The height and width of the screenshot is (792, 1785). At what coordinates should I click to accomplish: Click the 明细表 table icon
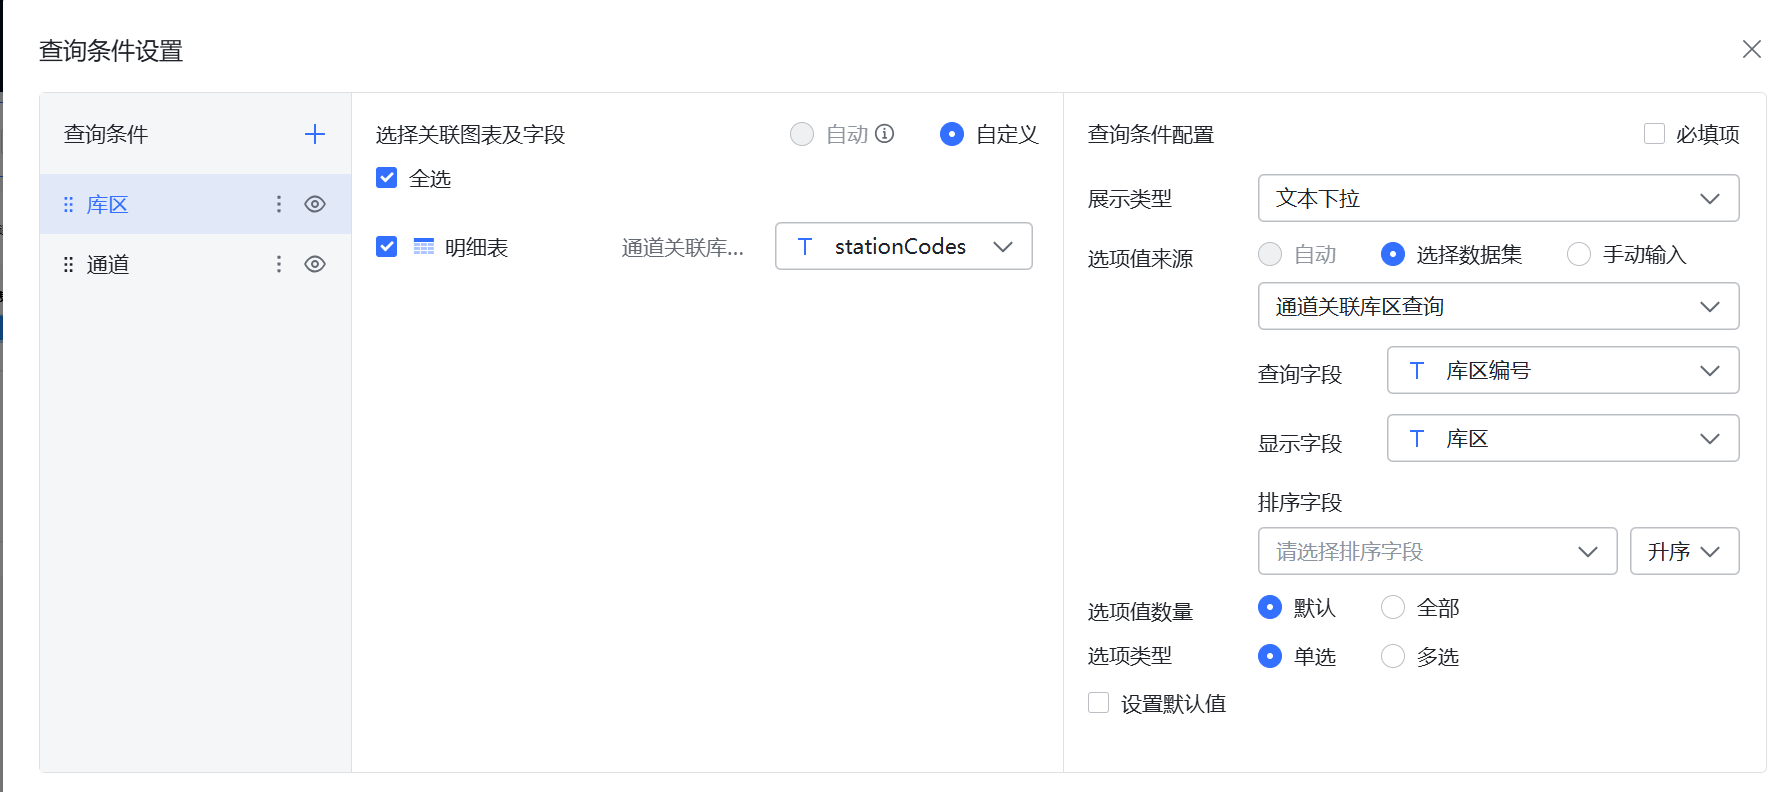click(424, 246)
